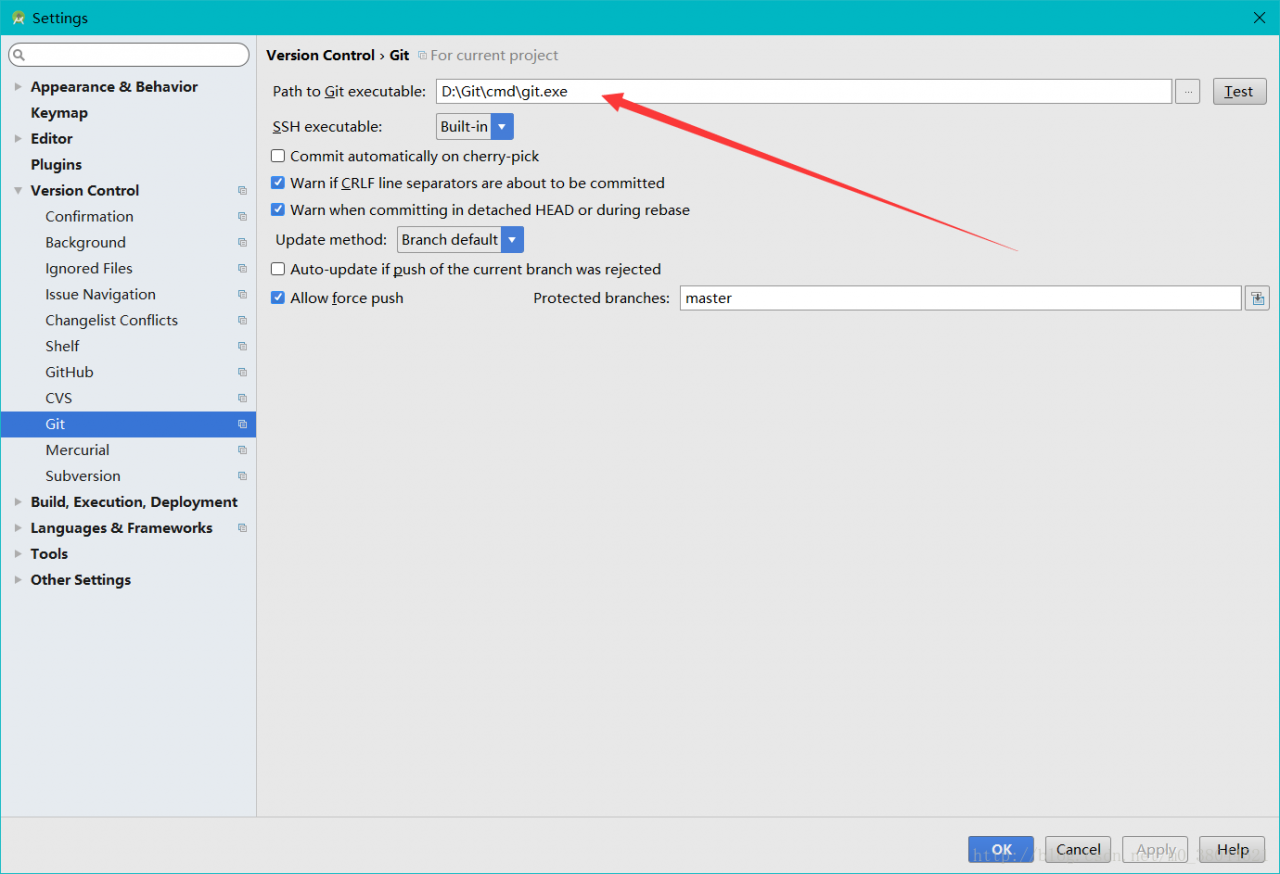This screenshot has width=1280, height=874.
Task: Click the Cancel button
Action: point(1078,850)
